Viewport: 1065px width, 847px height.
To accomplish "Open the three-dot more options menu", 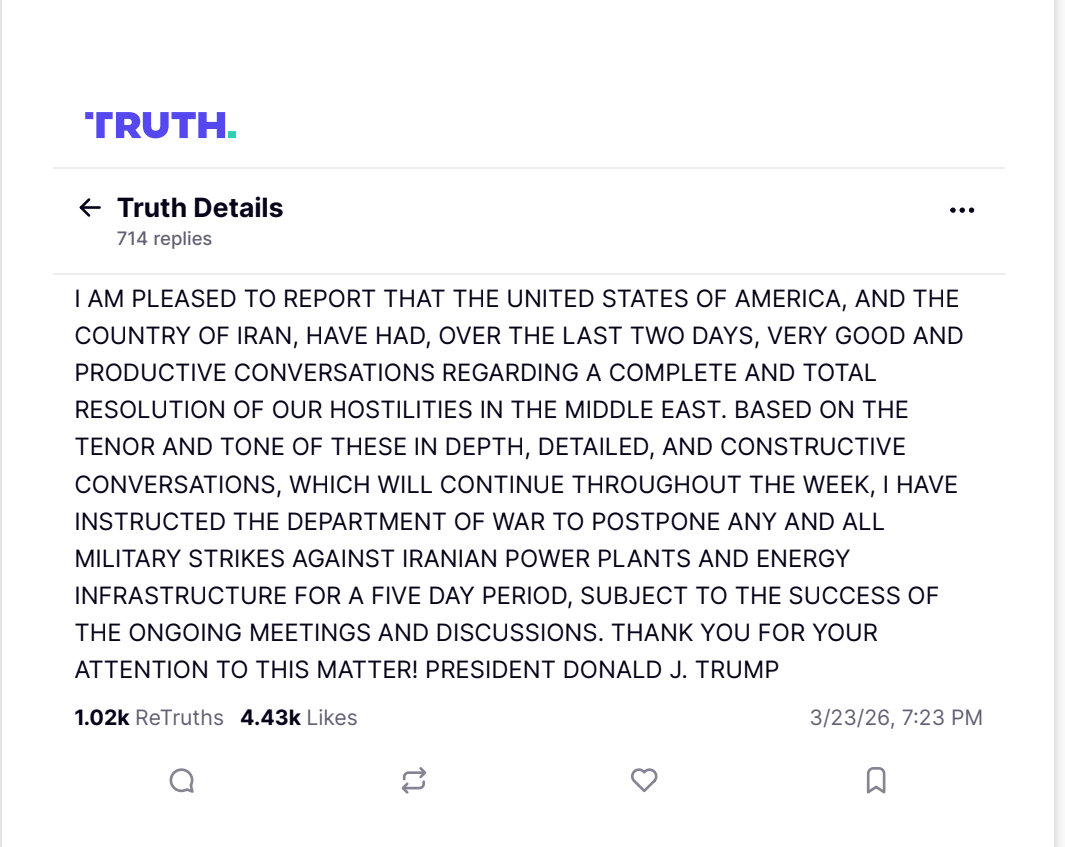I will pos(961,210).
